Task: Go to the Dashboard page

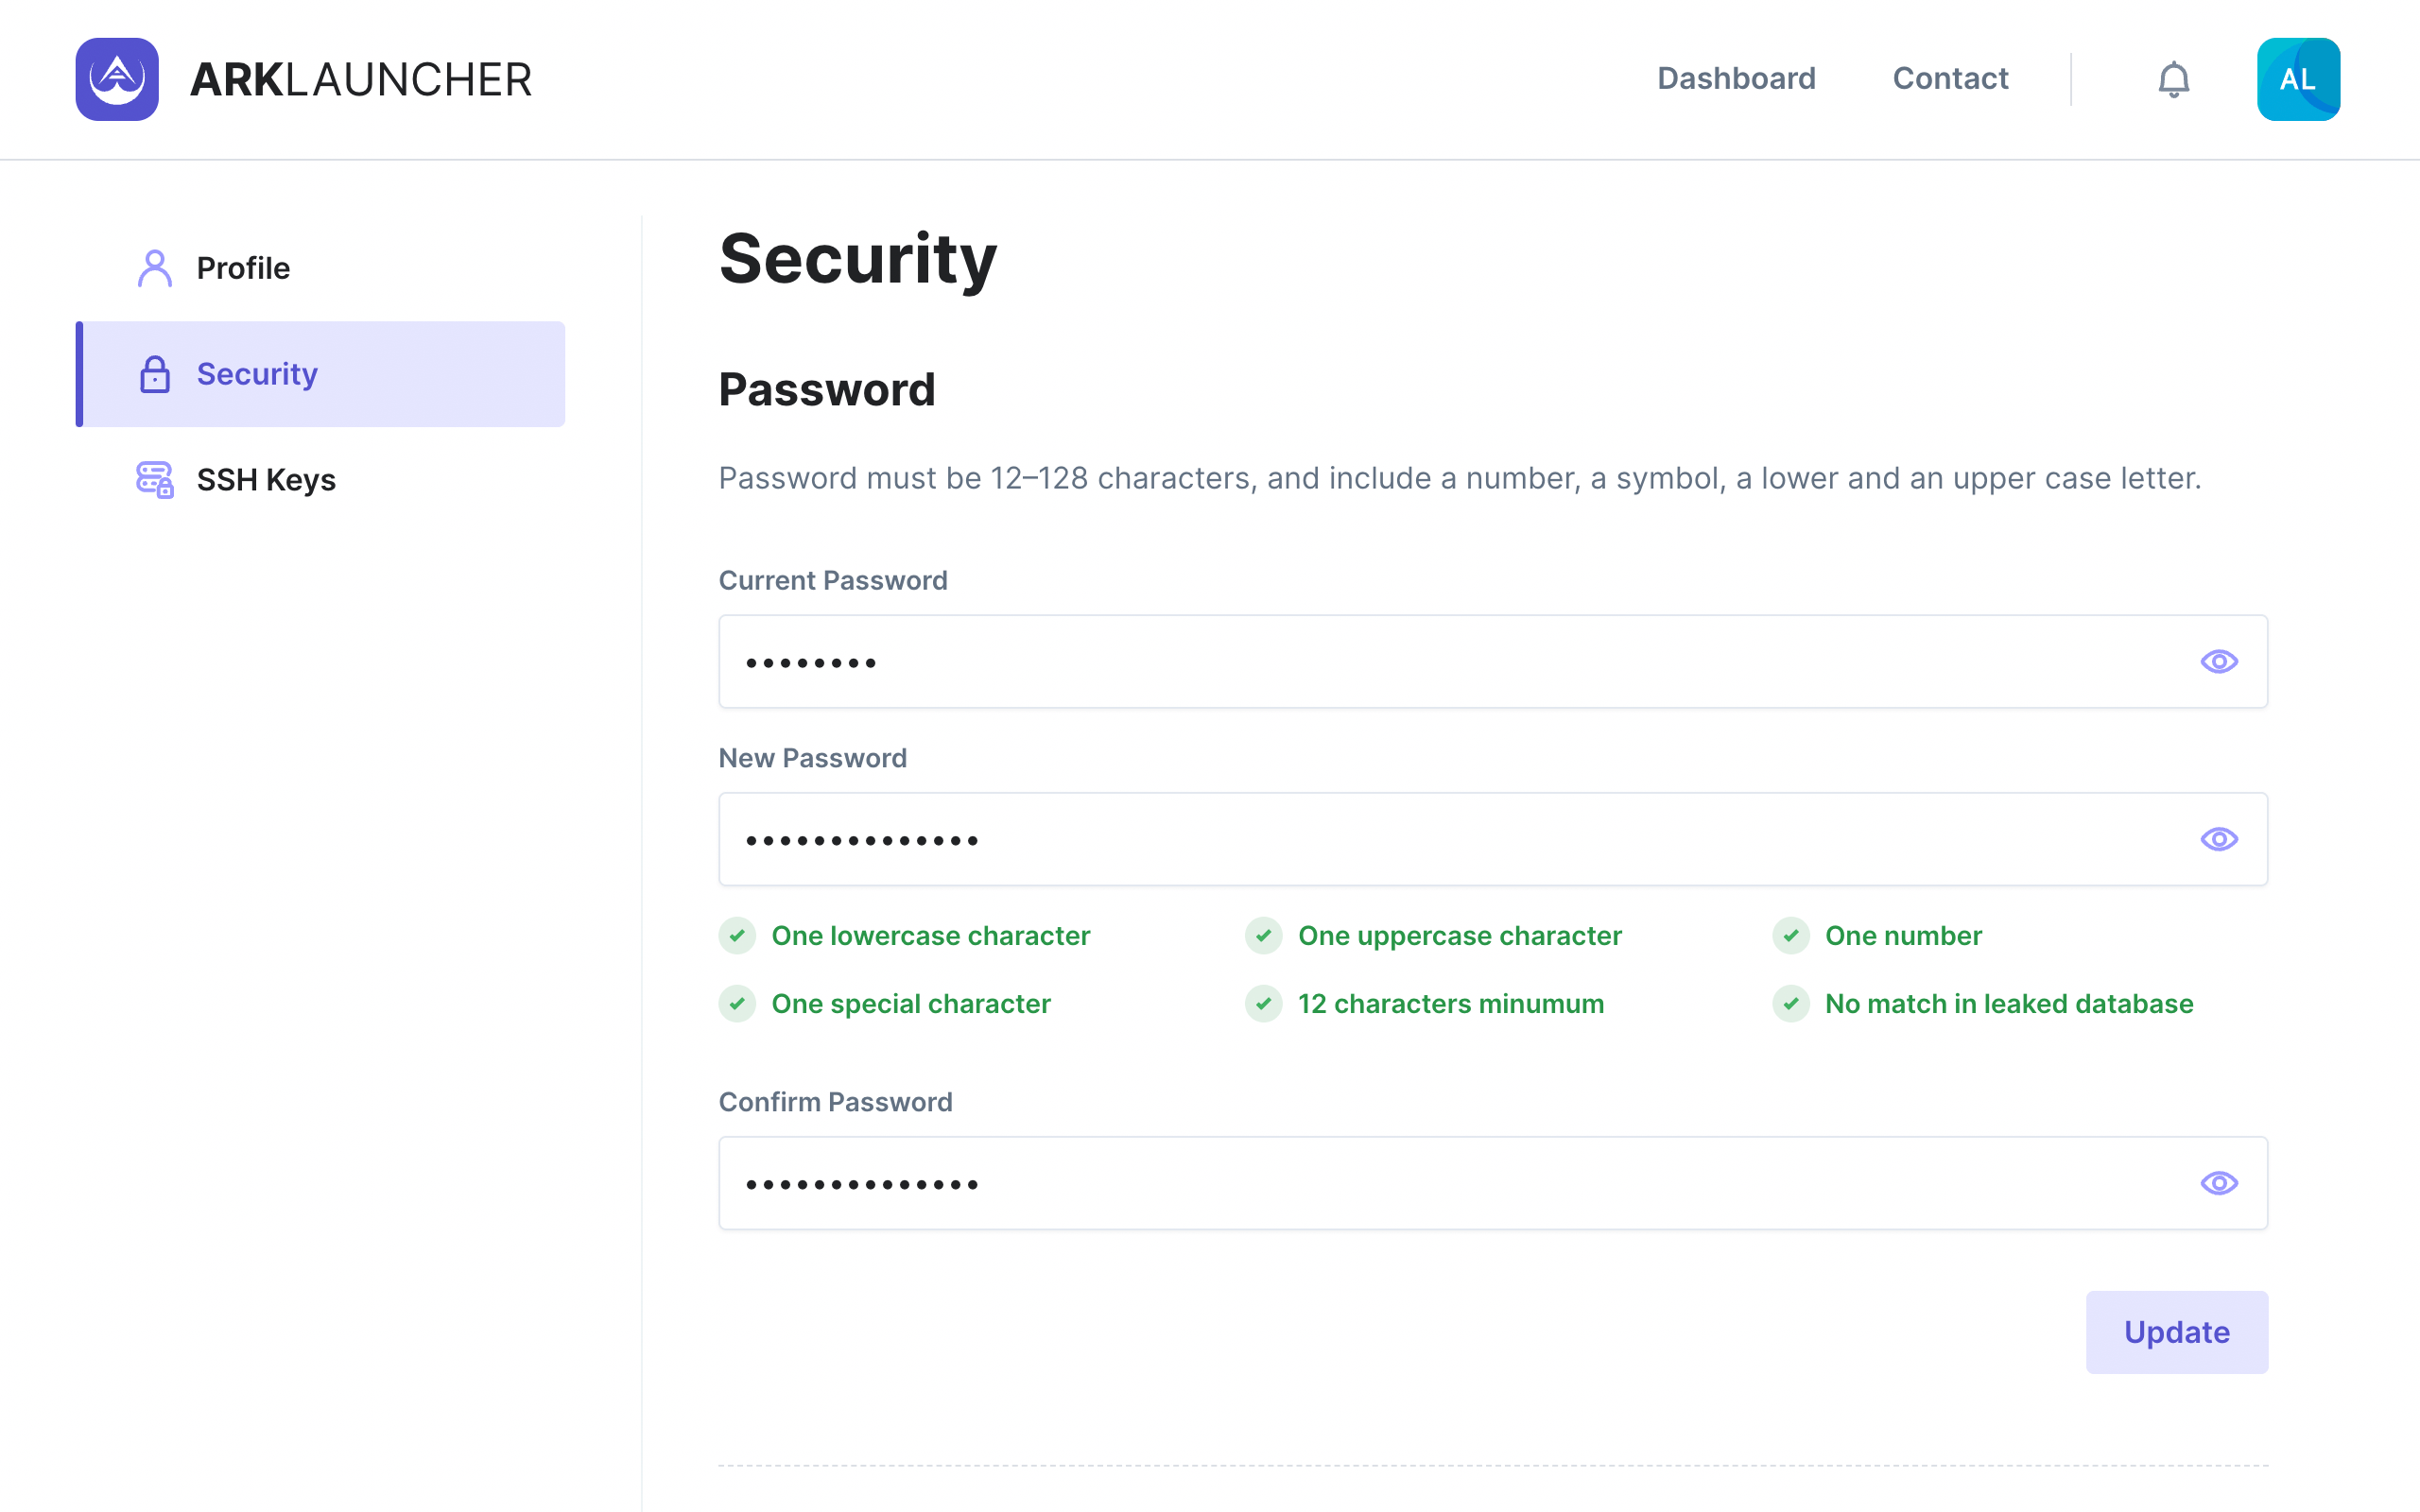Action: pos(1736,79)
